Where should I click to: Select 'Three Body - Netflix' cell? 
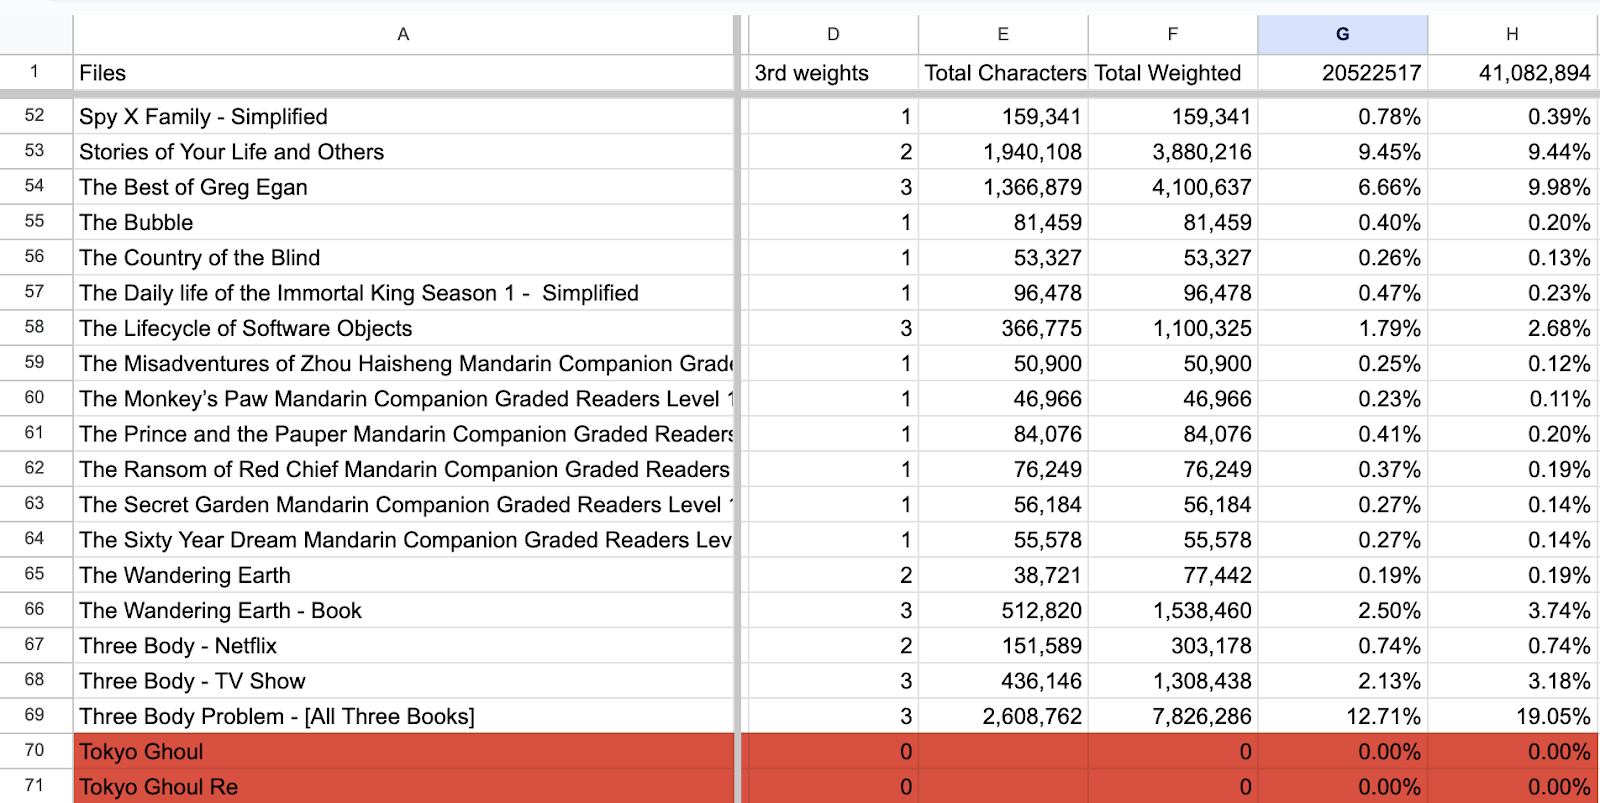(x=403, y=646)
